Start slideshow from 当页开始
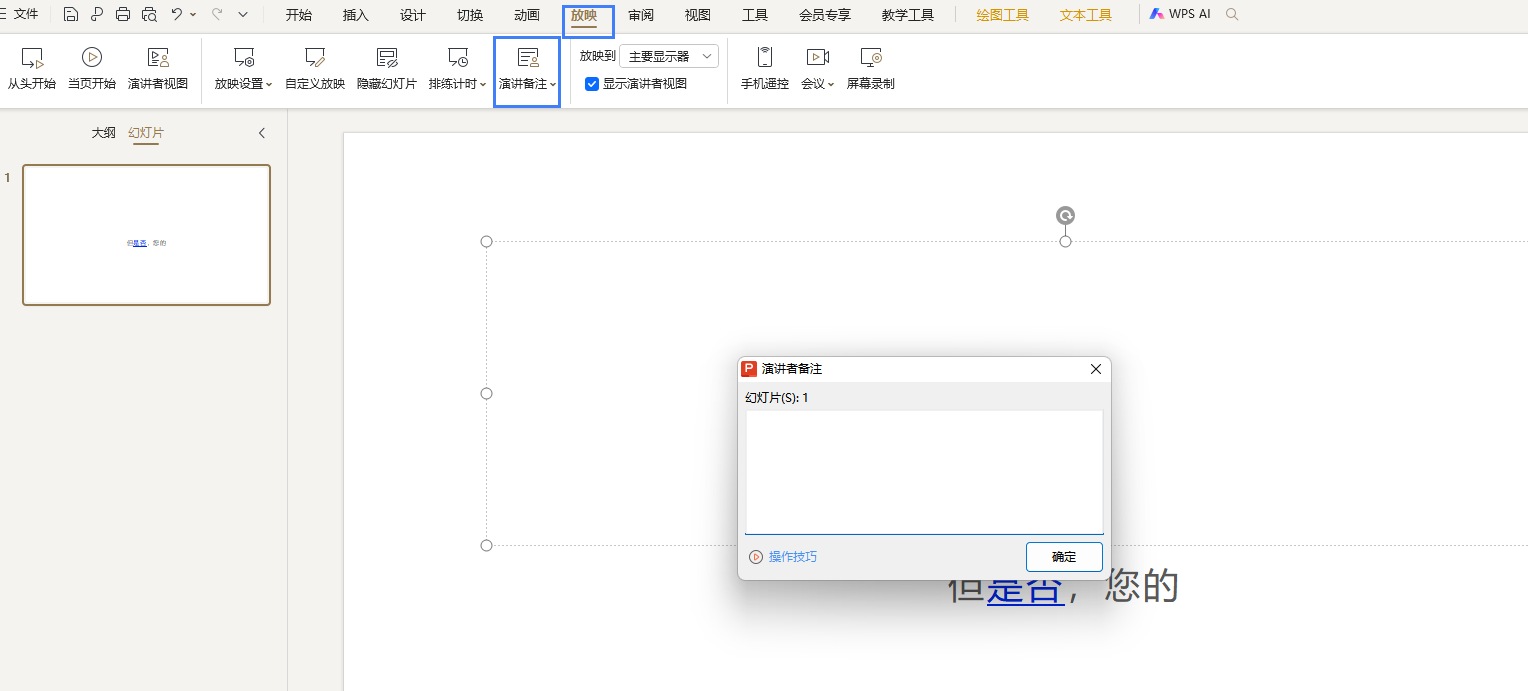This screenshot has width=1528, height=691. 92,69
